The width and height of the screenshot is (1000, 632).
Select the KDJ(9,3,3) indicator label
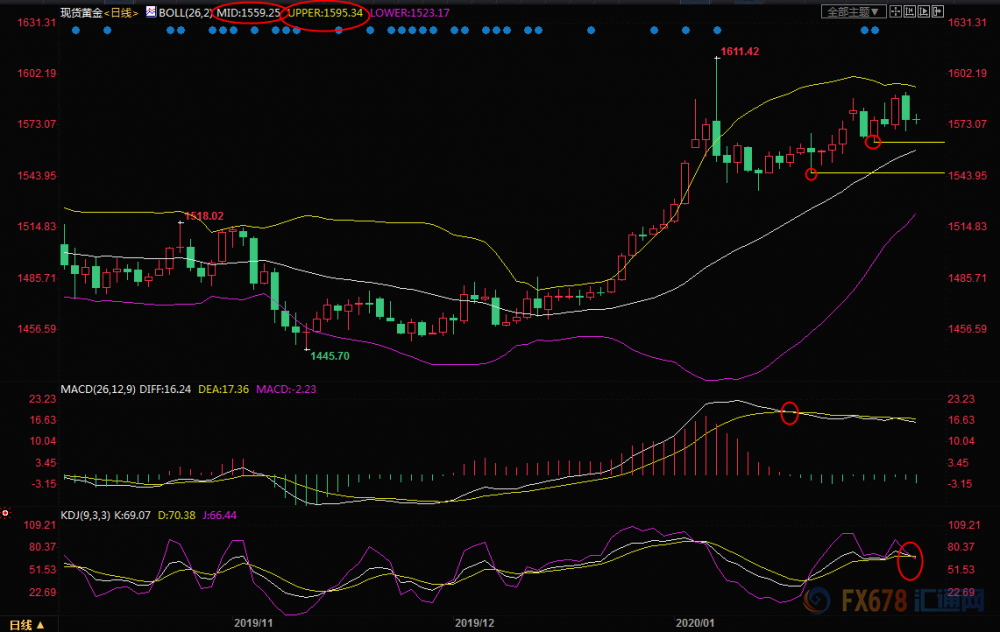pyautogui.click(x=85, y=515)
